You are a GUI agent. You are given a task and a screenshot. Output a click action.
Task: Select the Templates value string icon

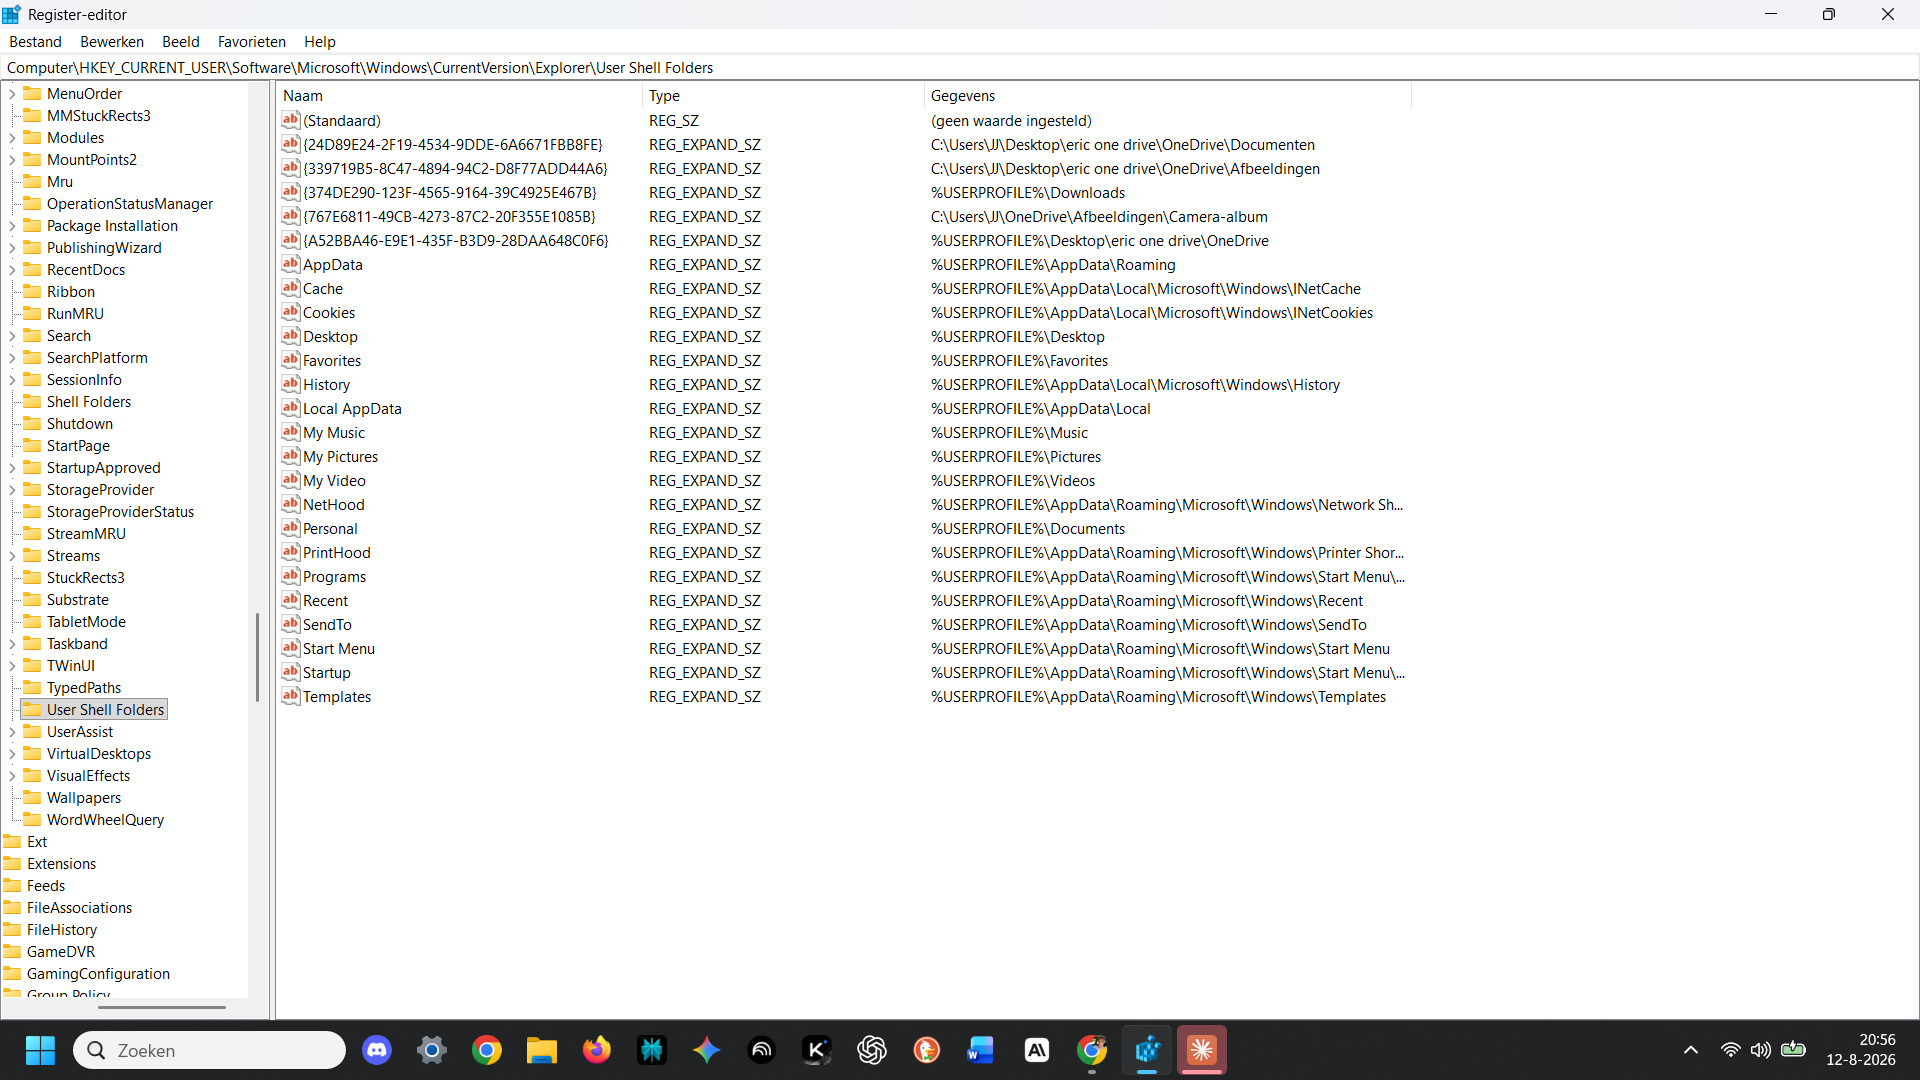(x=291, y=696)
